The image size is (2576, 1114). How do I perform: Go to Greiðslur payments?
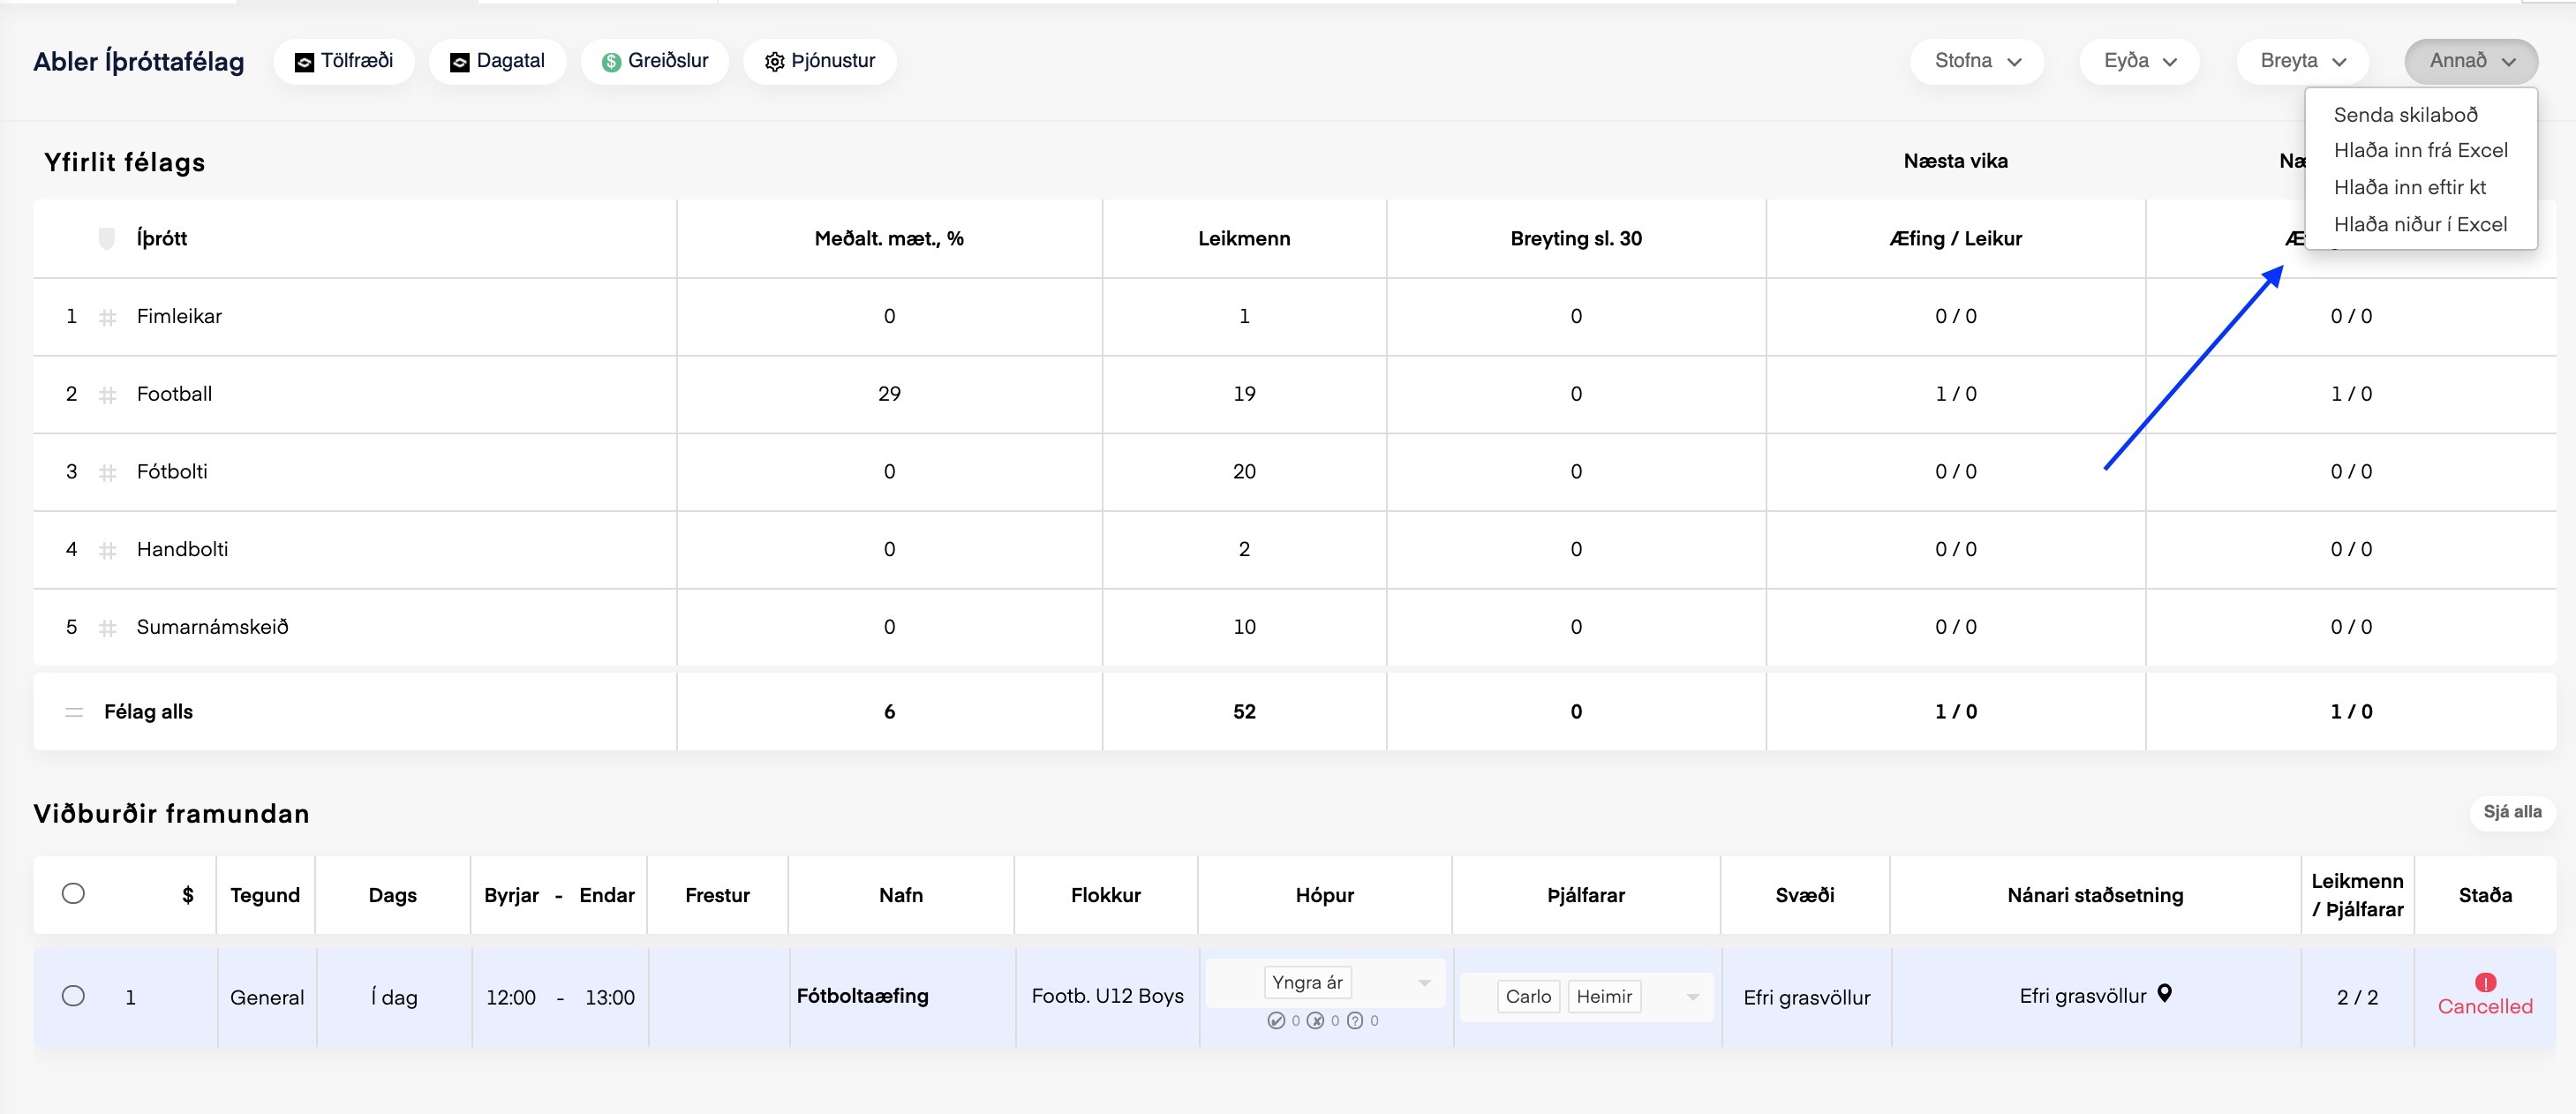coord(655,61)
